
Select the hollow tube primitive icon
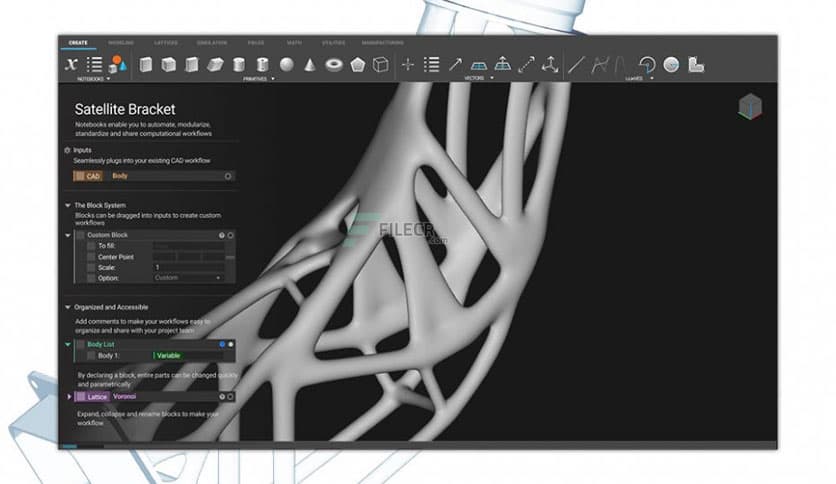pyautogui.click(x=262, y=64)
